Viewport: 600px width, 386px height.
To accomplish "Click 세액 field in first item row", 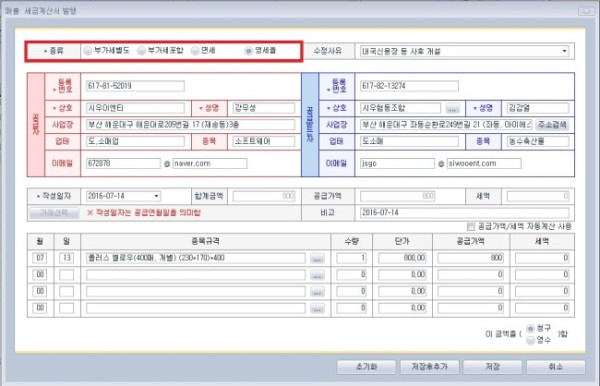I will click(x=542, y=258).
